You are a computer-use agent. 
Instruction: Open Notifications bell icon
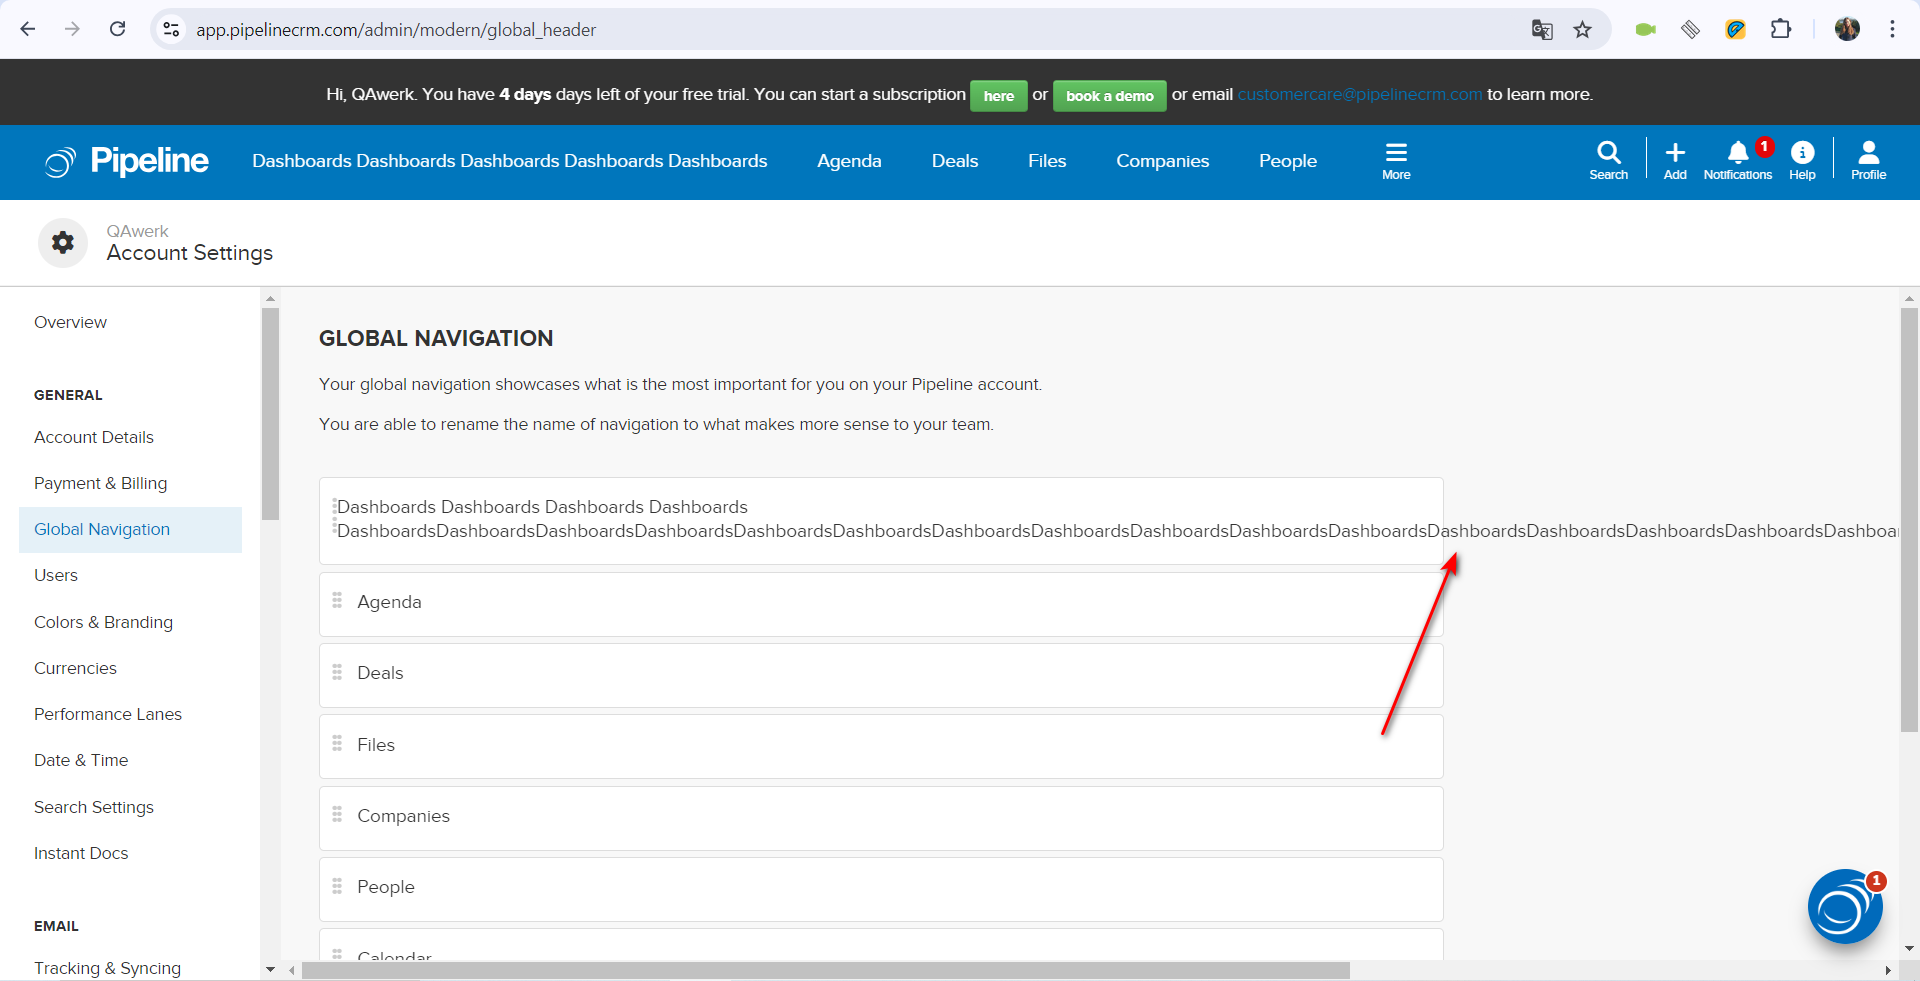[x=1738, y=160]
